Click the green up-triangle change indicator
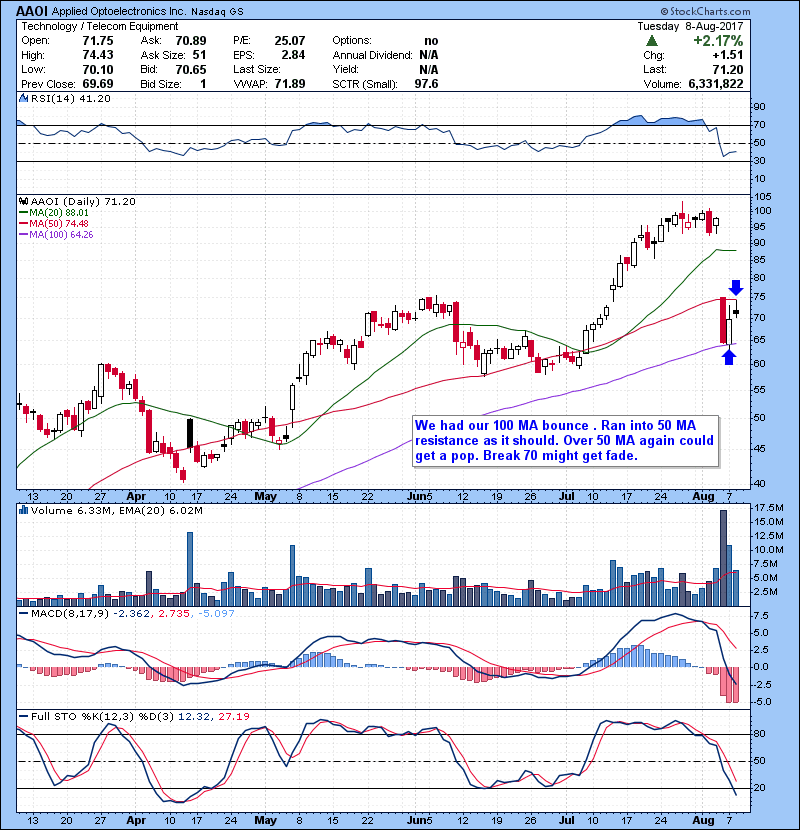This screenshot has width=800, height=830. (652, 41)
